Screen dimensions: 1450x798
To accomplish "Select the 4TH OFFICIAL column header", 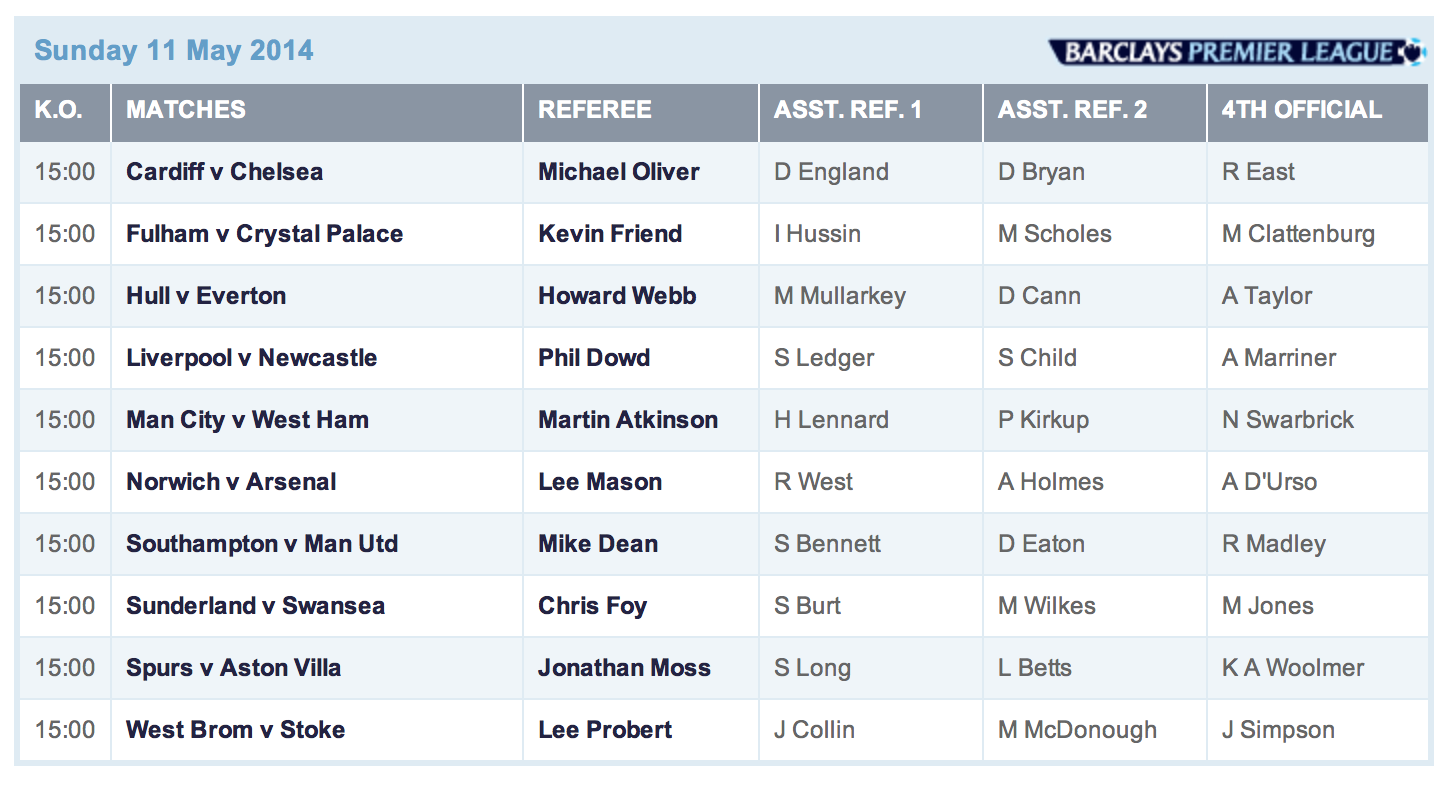I will click(x=1301, y=110).
